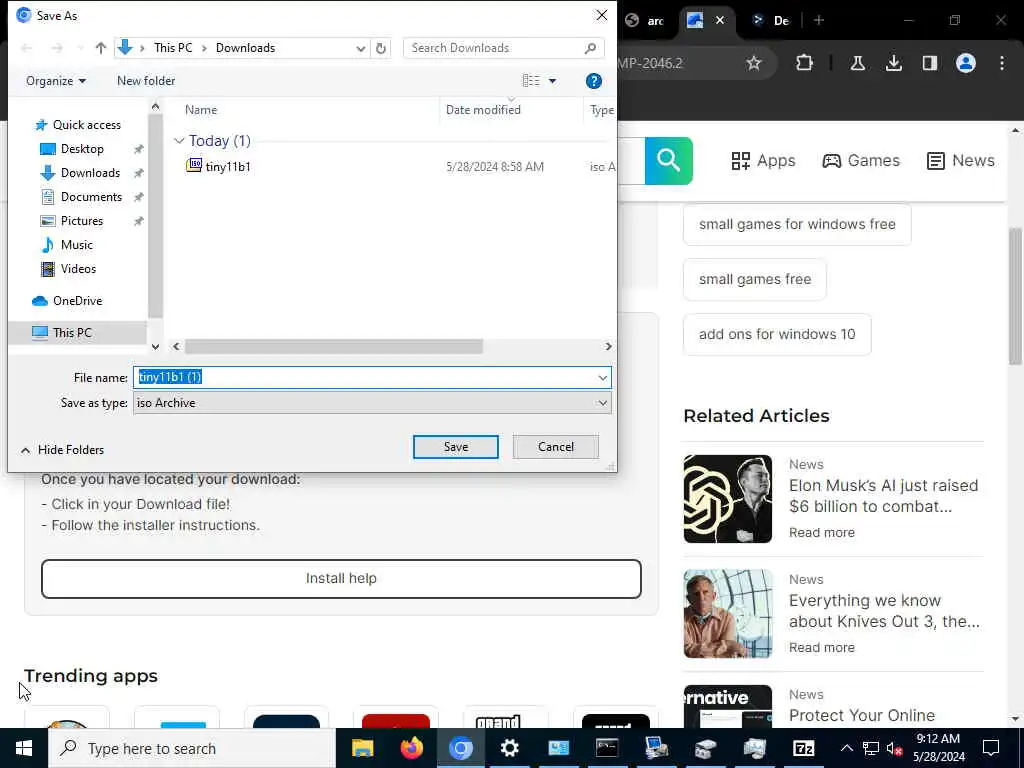Click New folder
This screenshot has height=768, width=1024.
[x=146, y=81]
